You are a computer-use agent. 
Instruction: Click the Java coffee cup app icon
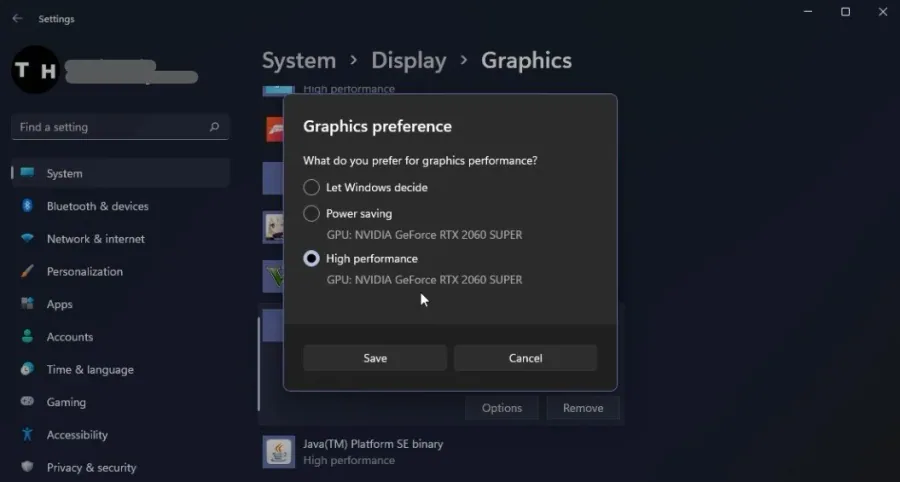tap(279, 452)
